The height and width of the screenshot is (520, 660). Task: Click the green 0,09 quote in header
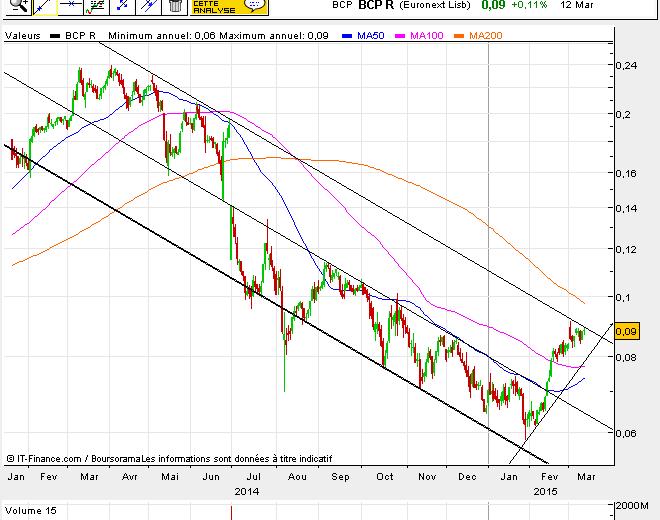(x=493, y=5)
